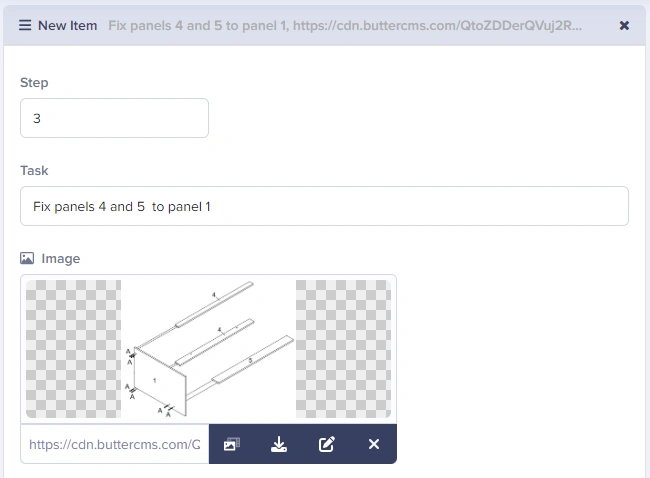Viewport: 650px width, 478px height.
Task: Click panel 5 rail in the diagram
Action: 252,359
